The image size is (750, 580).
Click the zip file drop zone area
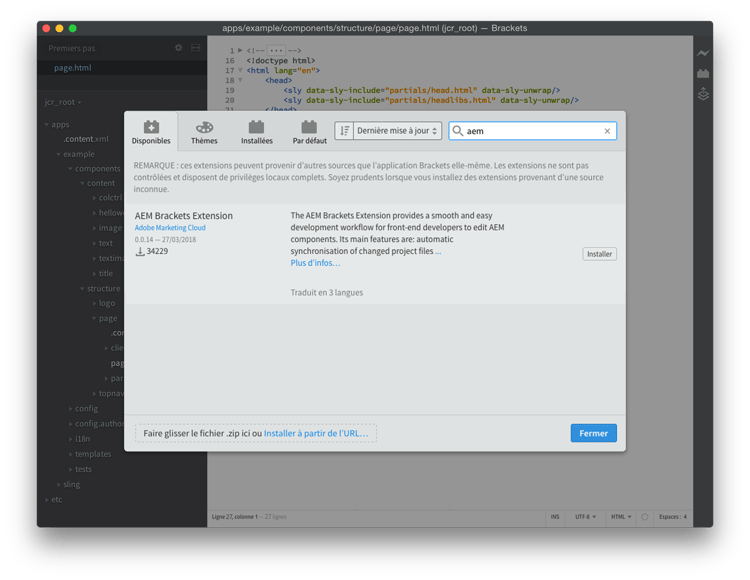[x=256, y=433]
